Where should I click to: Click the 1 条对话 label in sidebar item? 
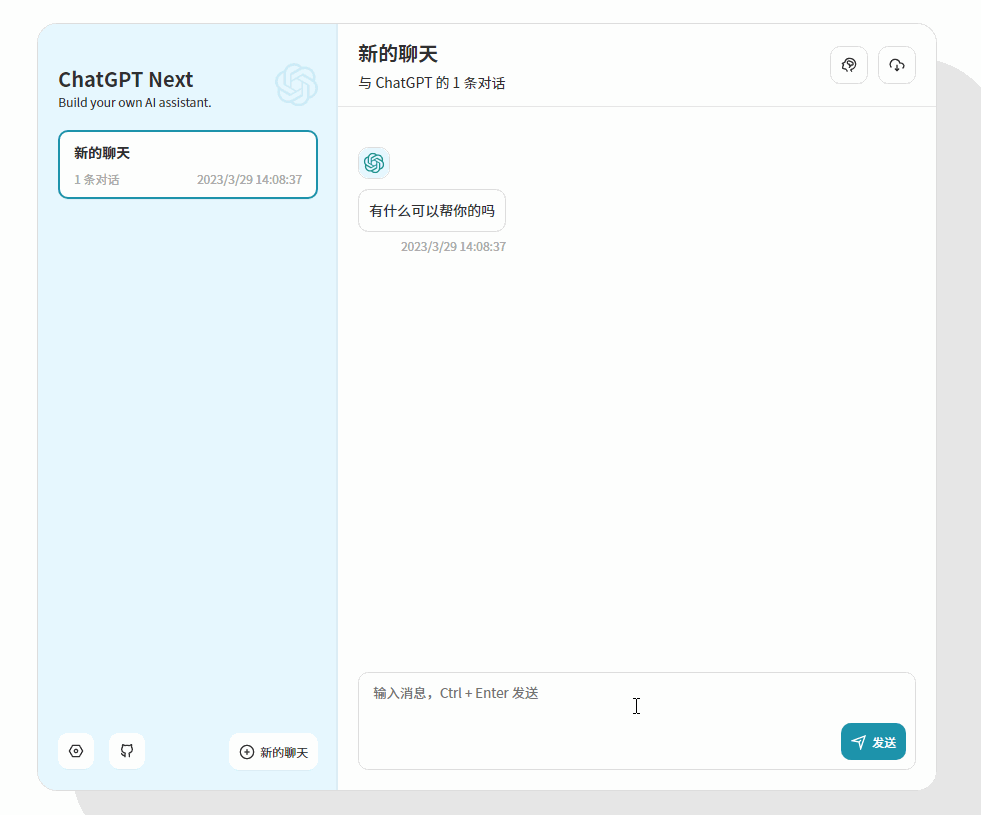click(x=96, y=180)
